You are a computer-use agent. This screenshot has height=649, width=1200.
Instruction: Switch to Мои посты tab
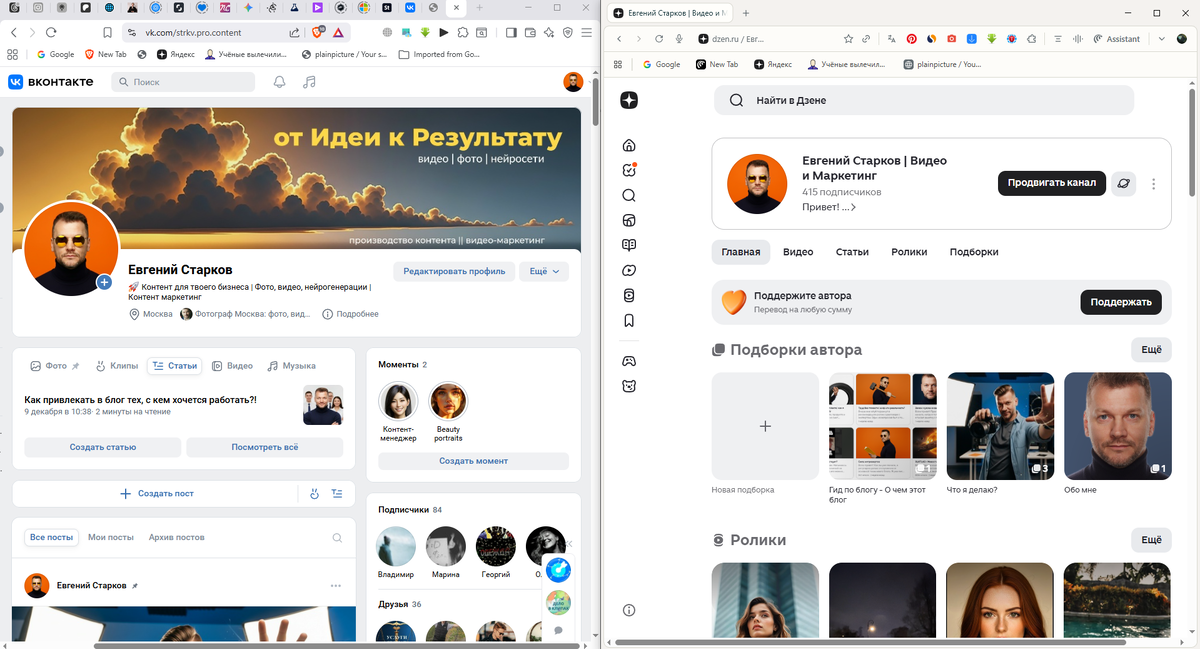point(111,537)
